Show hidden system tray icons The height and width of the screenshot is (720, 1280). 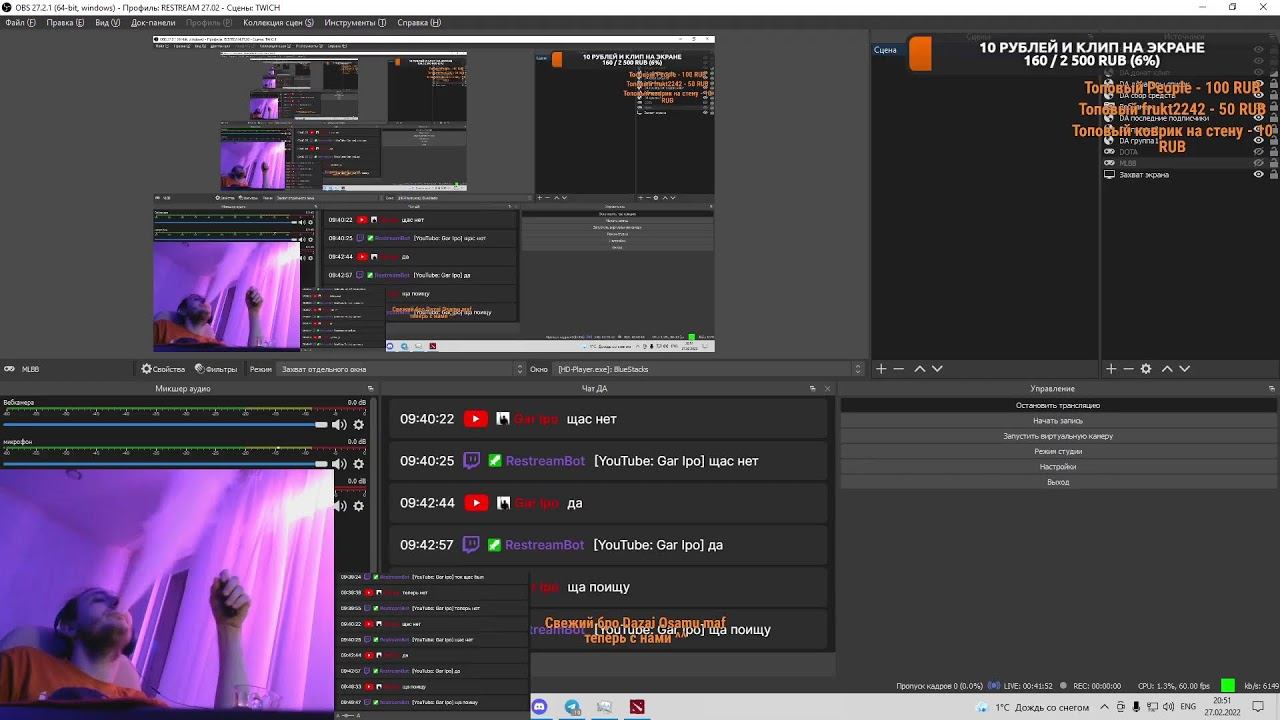point(1104,707)
